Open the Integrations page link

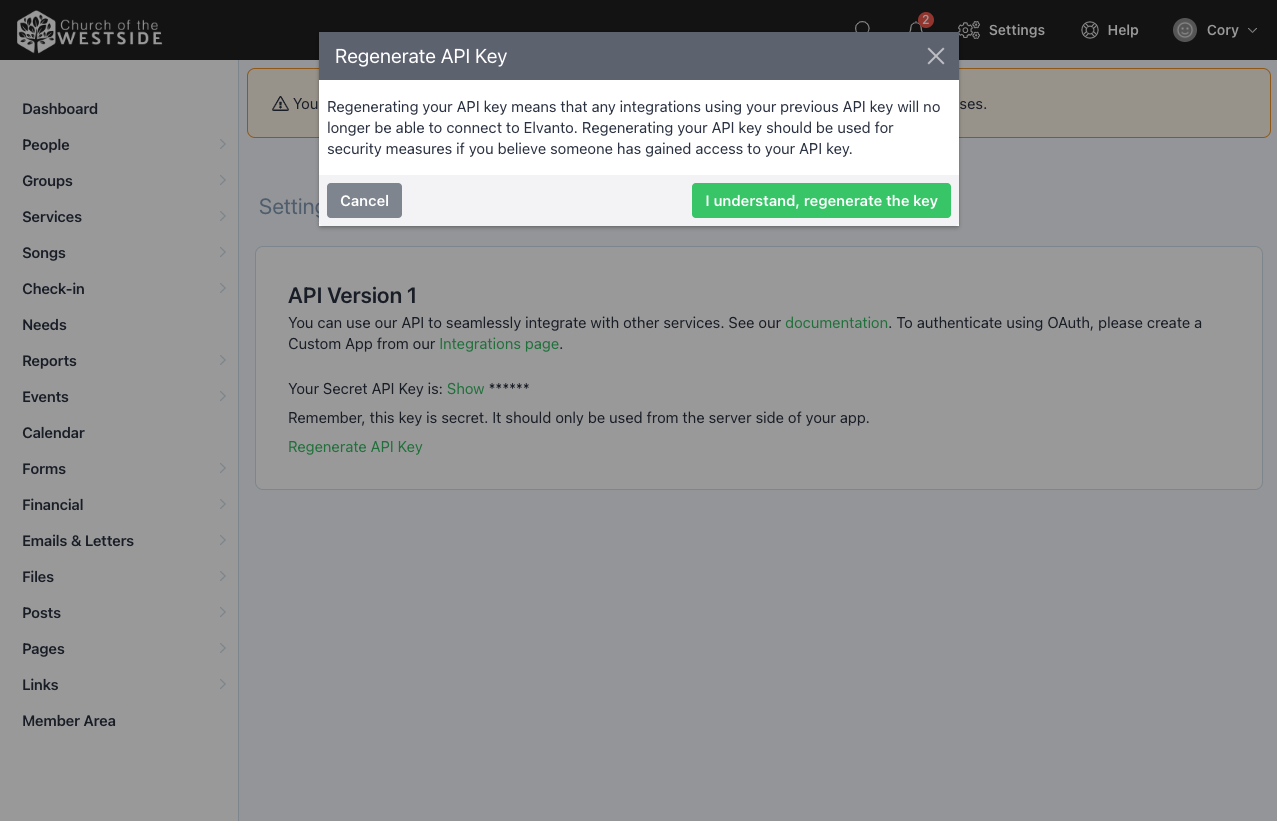pos(499,344)
